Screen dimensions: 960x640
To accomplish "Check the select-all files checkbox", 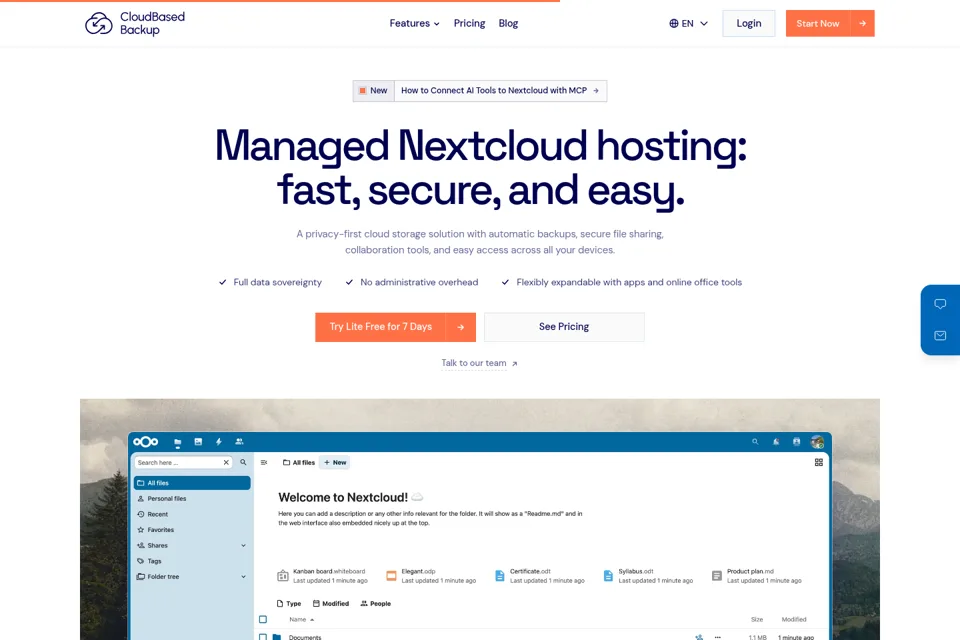I will coord(263,619).
